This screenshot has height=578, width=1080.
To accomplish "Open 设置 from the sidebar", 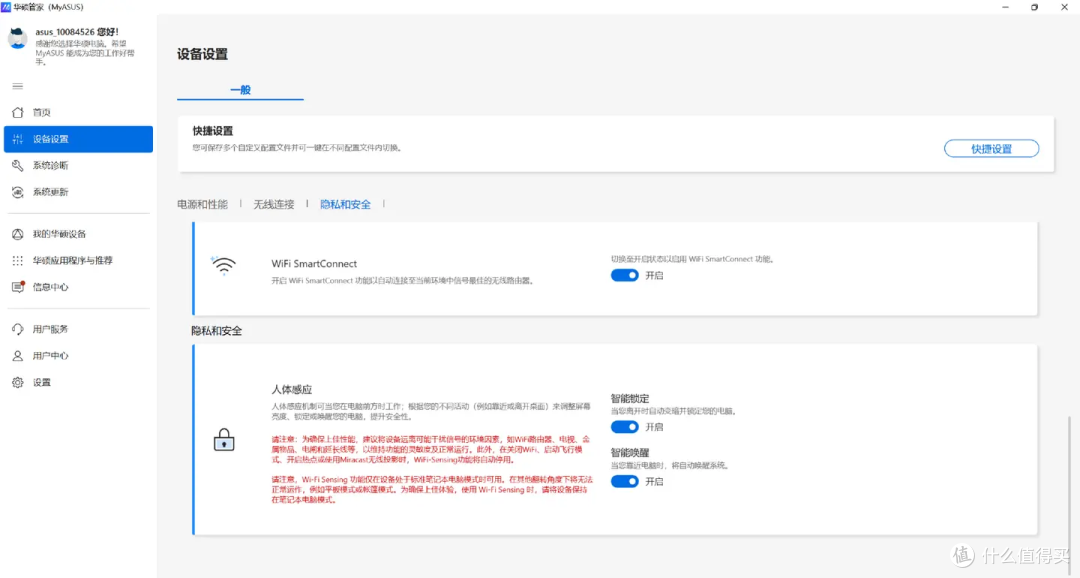I will pos(79,382).
